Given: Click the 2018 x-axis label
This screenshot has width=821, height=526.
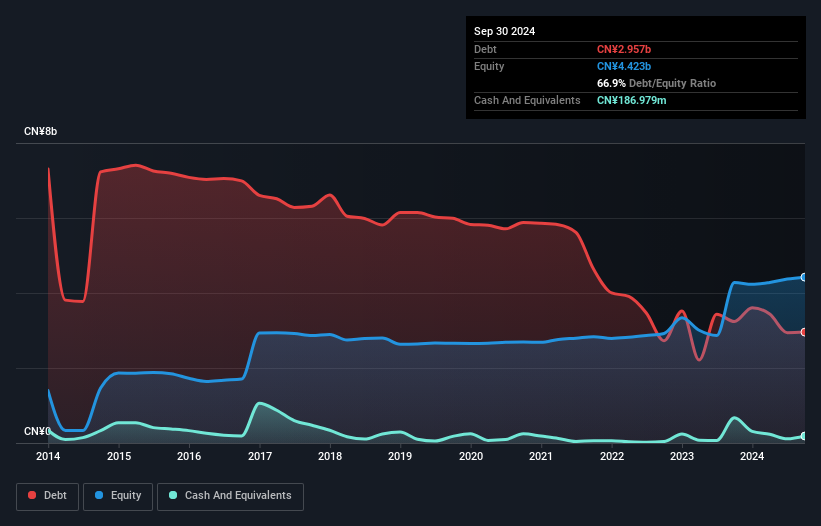Looking at the screenshot, I should (x=330, y=456).
